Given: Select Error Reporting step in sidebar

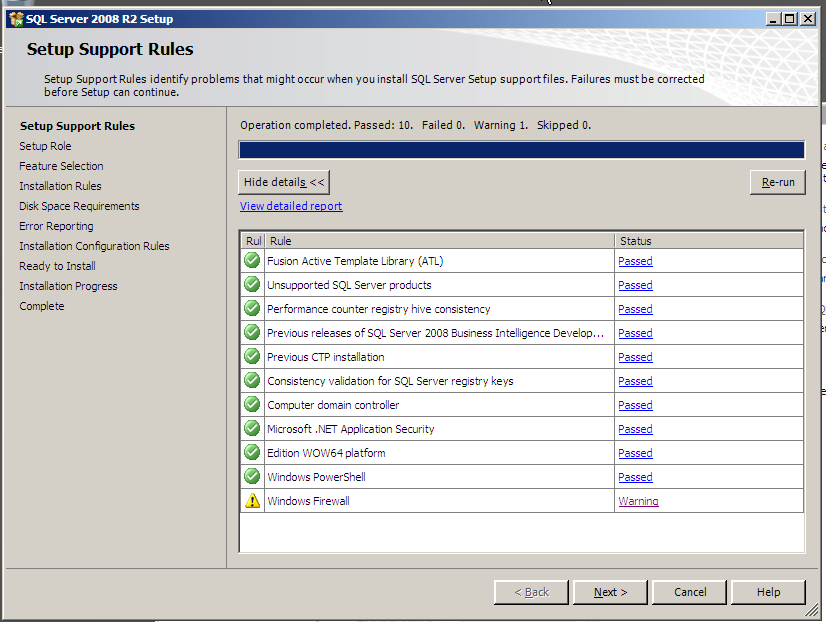Looking at the screenshot, I should (56, 226).
